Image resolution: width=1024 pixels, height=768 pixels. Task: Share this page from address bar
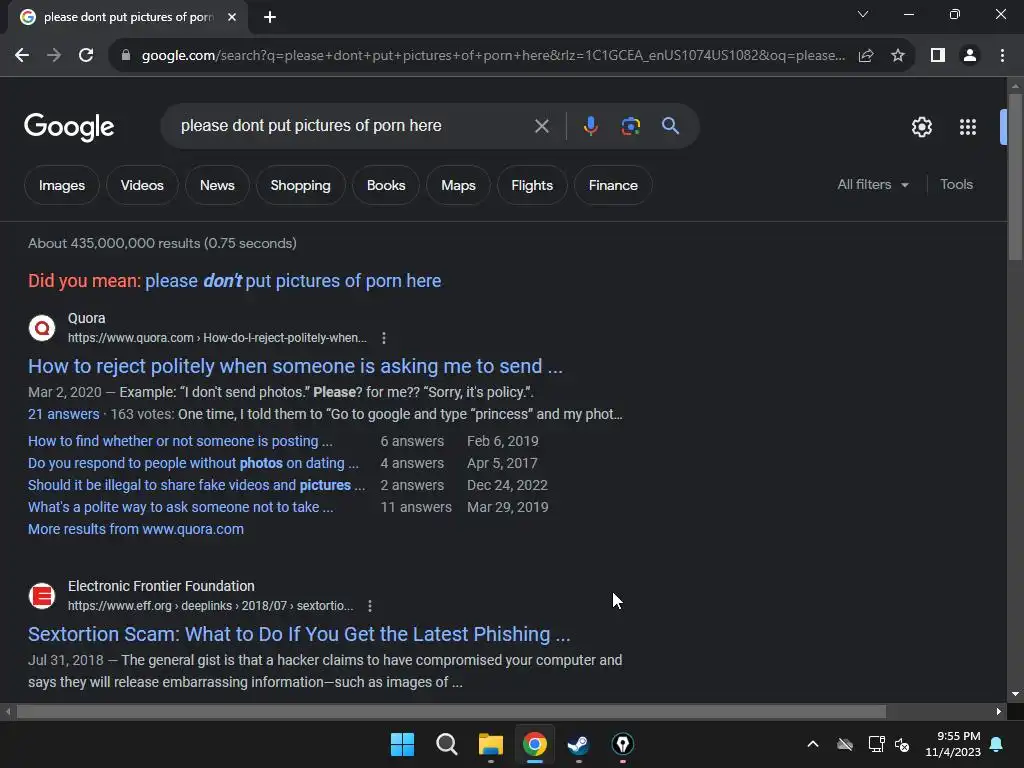(x=866, y=56)
